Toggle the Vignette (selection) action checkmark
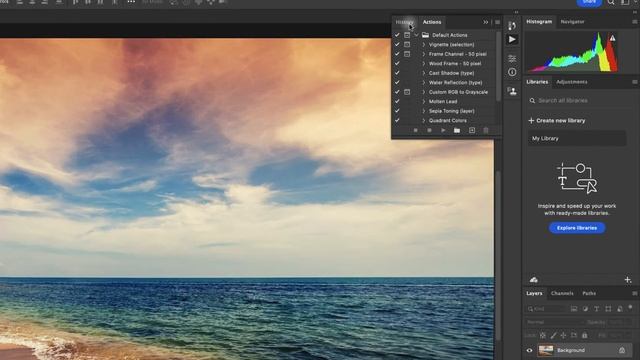The image size is (640, 360). click(x=397, y=44)
